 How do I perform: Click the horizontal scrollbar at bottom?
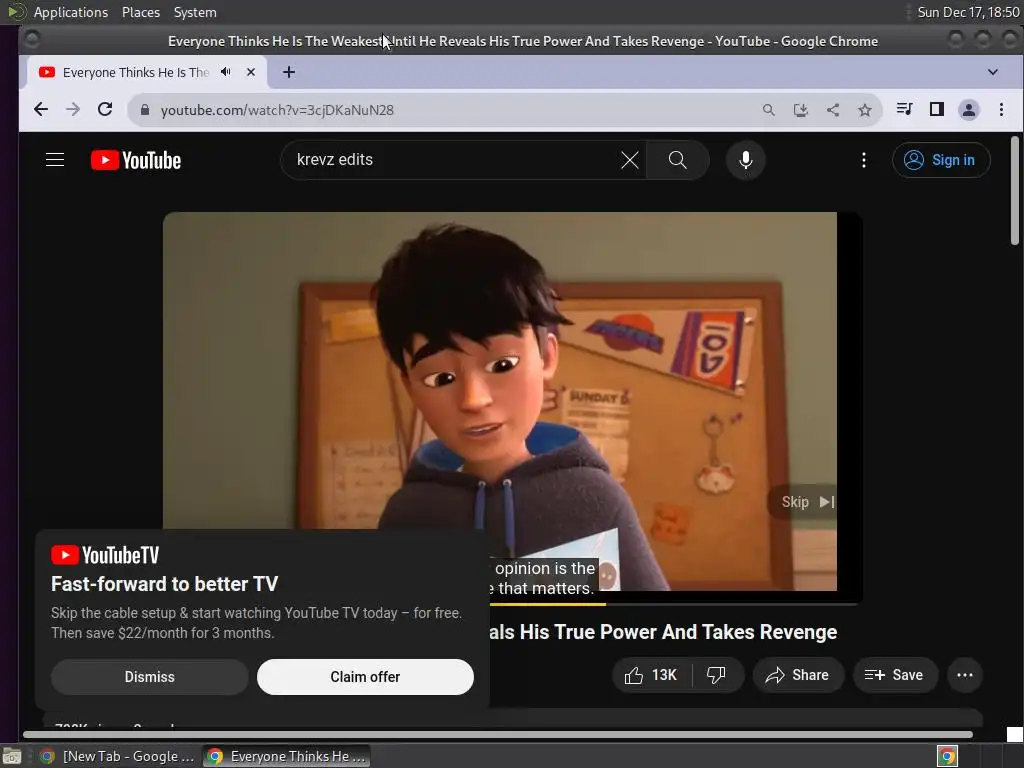tap(498, 735)
